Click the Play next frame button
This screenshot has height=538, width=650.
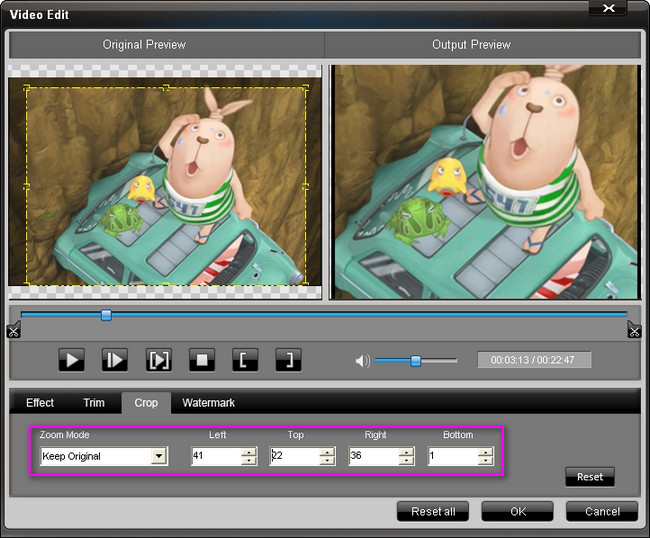point(115,360)
